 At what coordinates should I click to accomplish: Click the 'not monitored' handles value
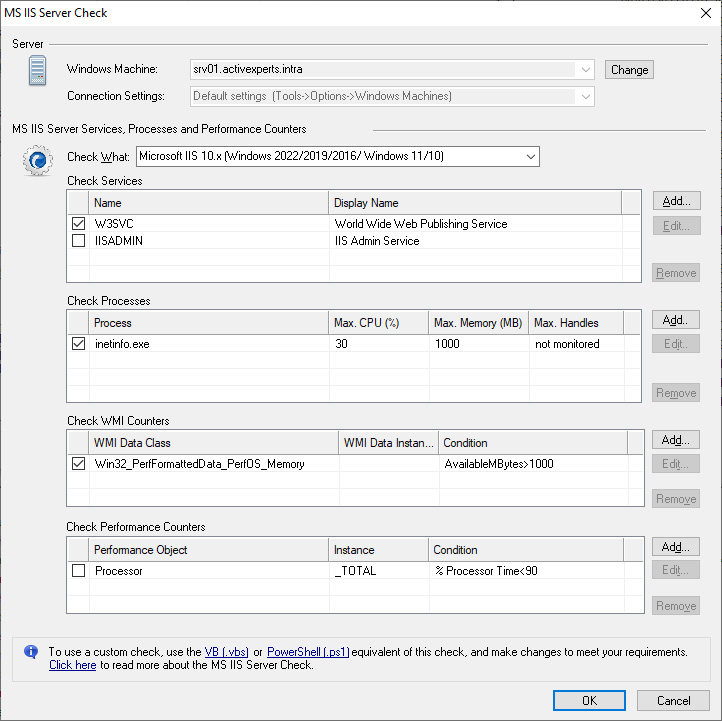(x=567, y=344)
